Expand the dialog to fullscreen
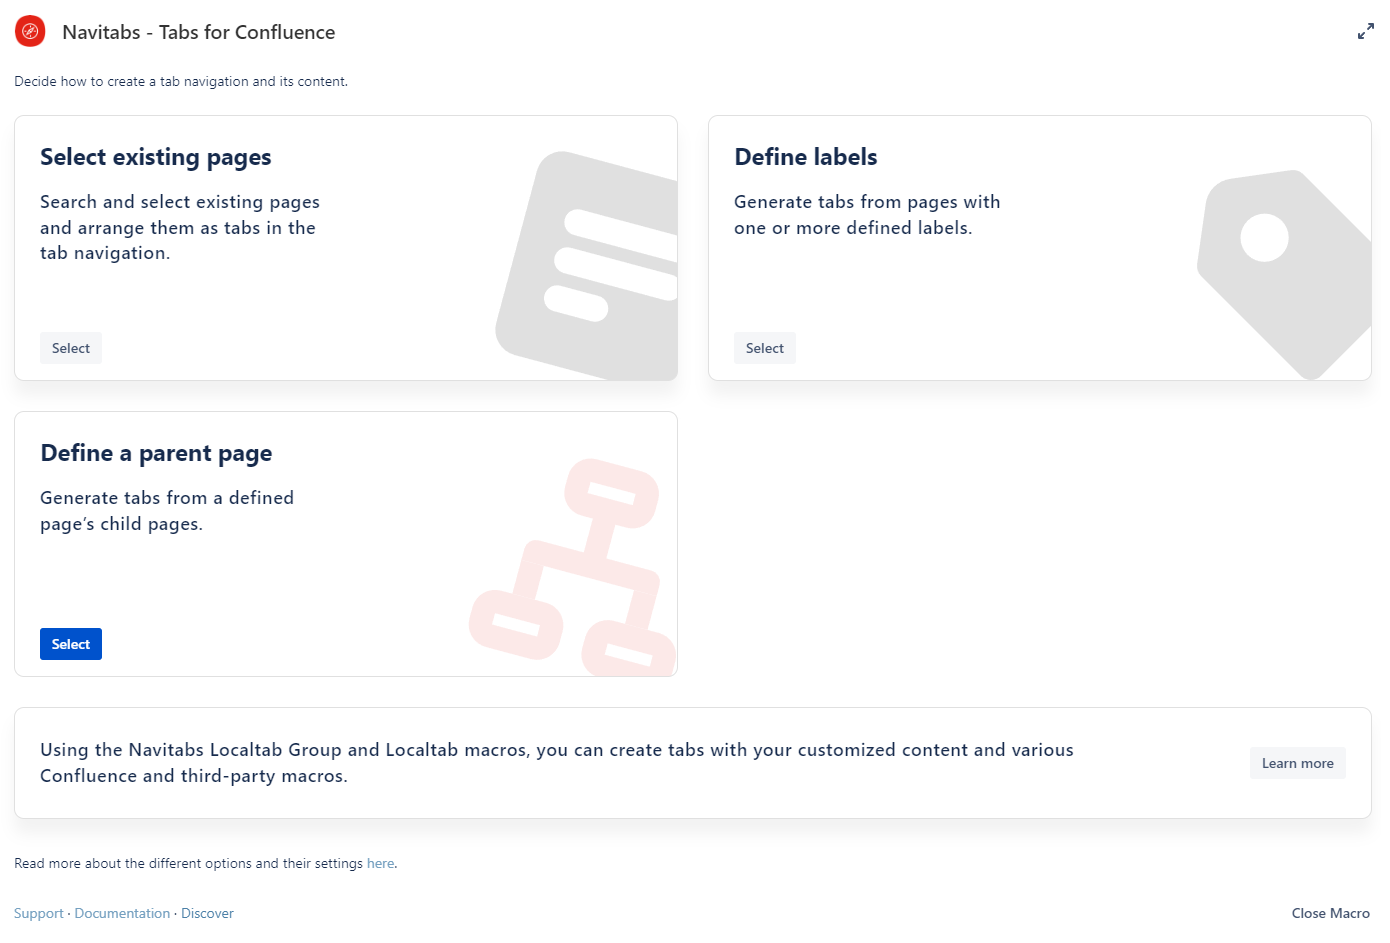 pyautogui.click(x=1365, y=32)
